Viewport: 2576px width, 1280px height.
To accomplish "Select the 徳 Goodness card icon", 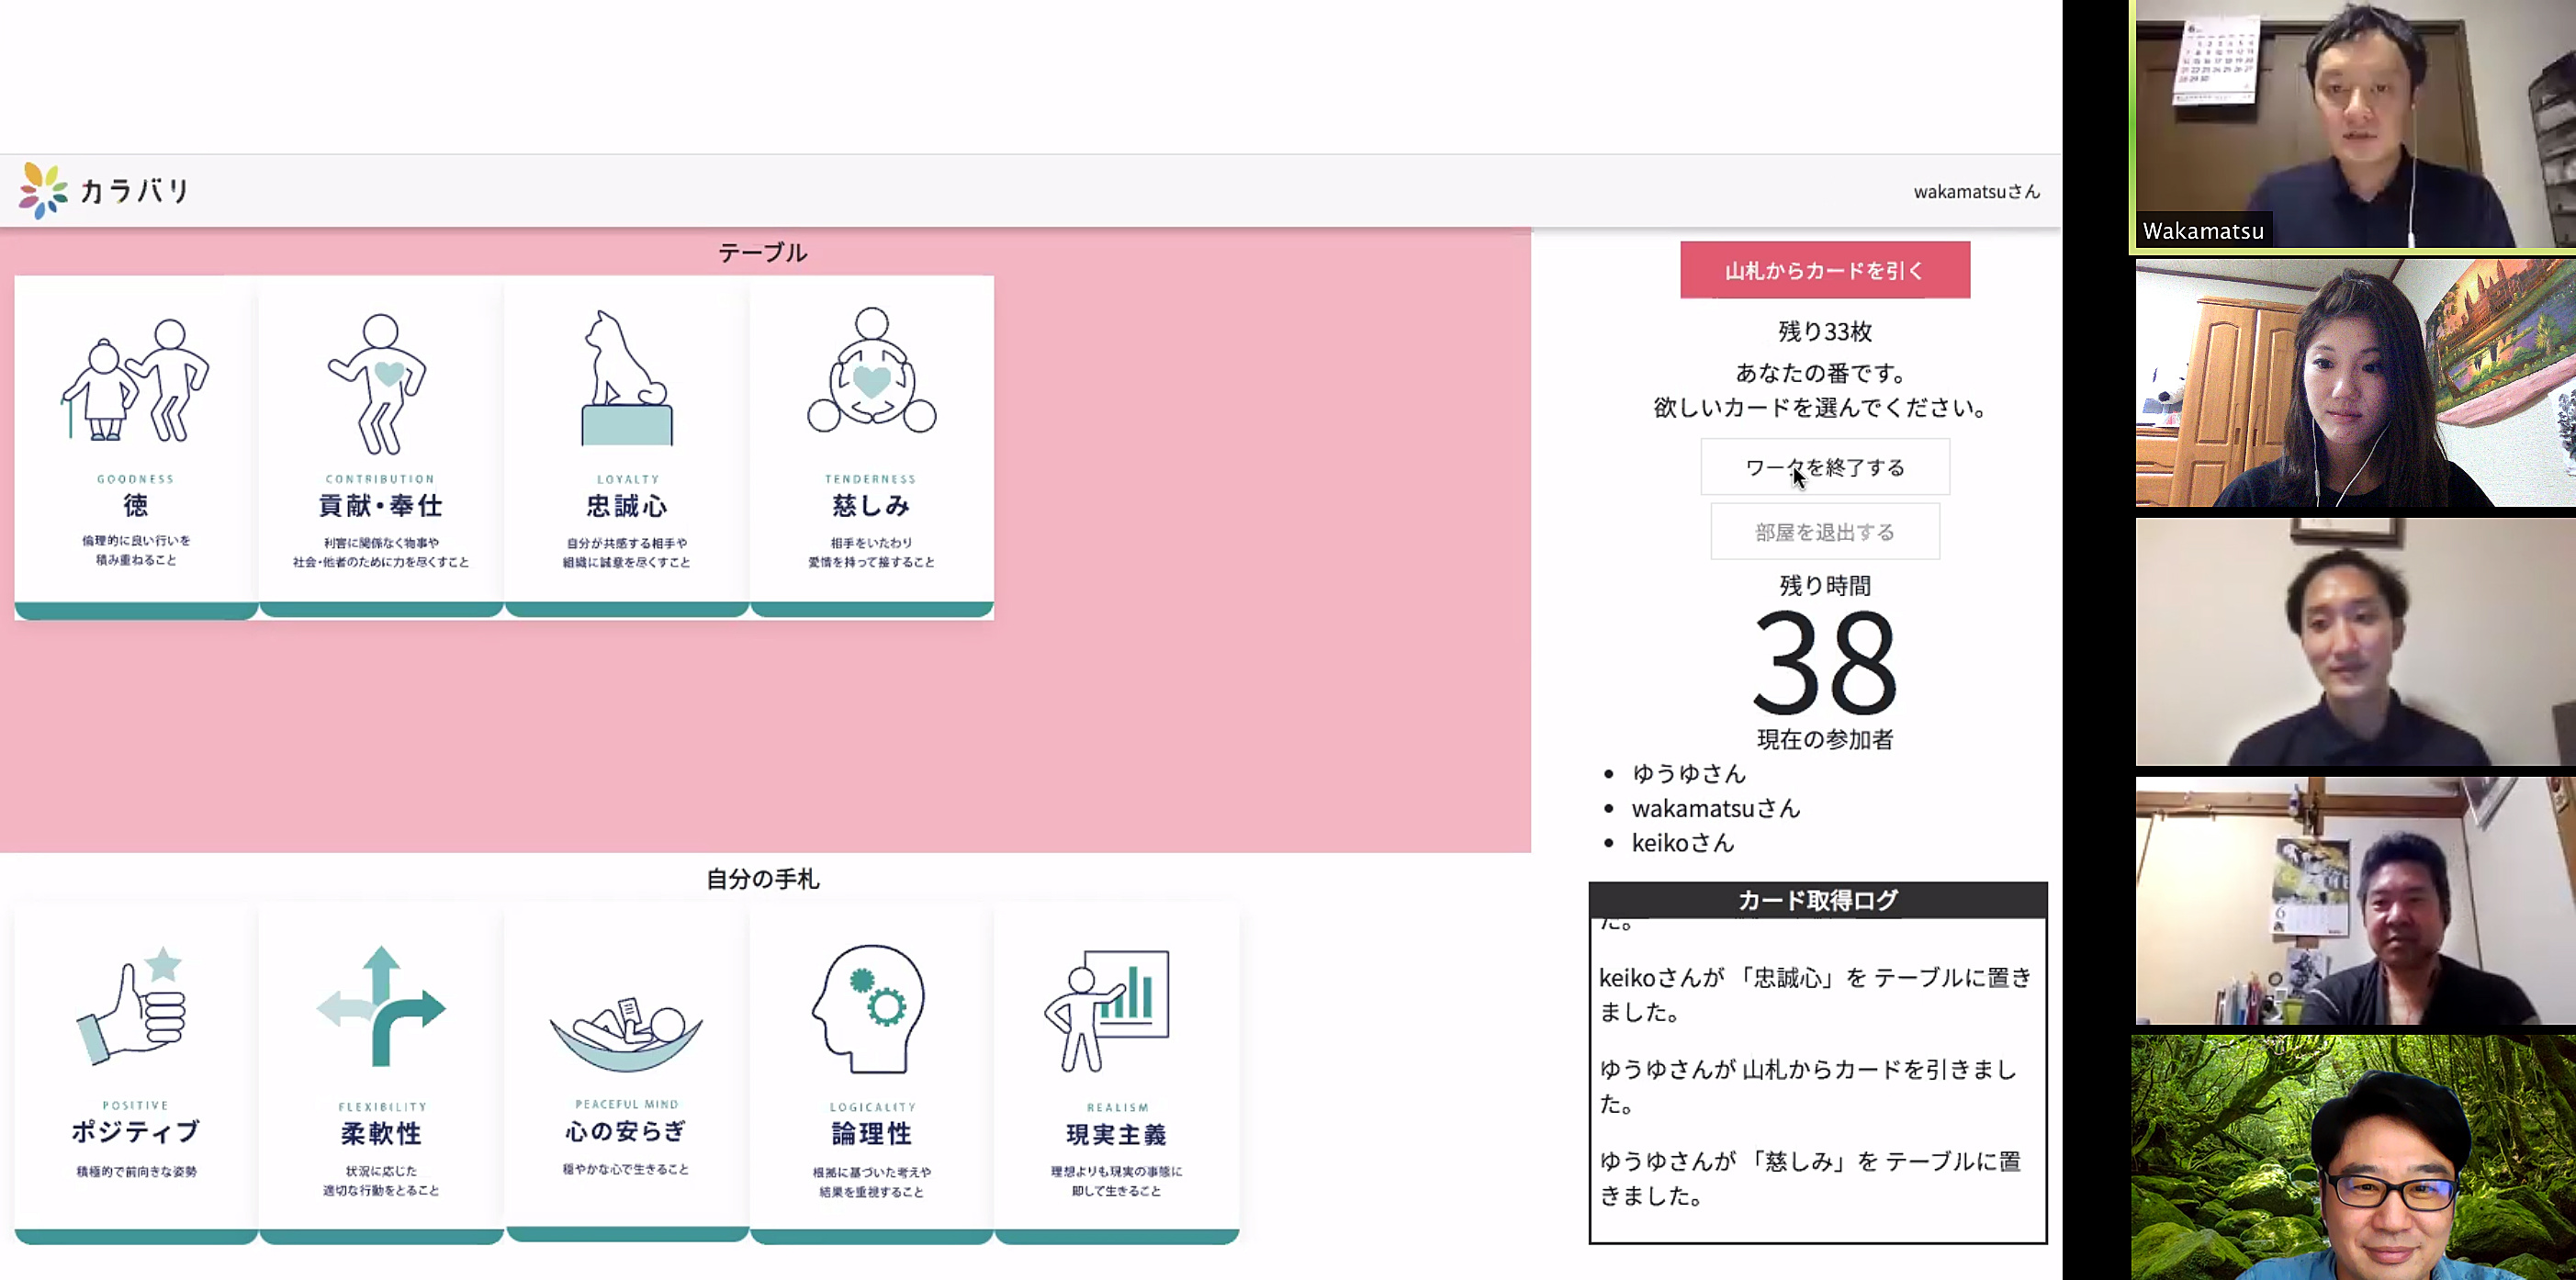I will [136, 380].
